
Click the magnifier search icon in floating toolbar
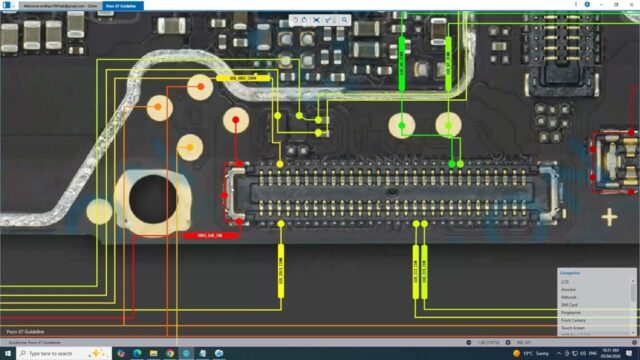[344, 20]
